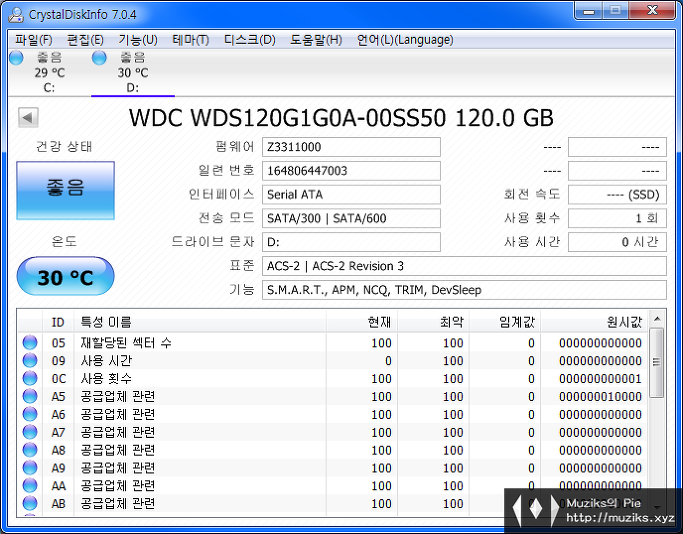The width and height of the screenshot is (683, 534).
Task: Click the scroll up arrow of attribute list
Action: click(x=657, y=319)
